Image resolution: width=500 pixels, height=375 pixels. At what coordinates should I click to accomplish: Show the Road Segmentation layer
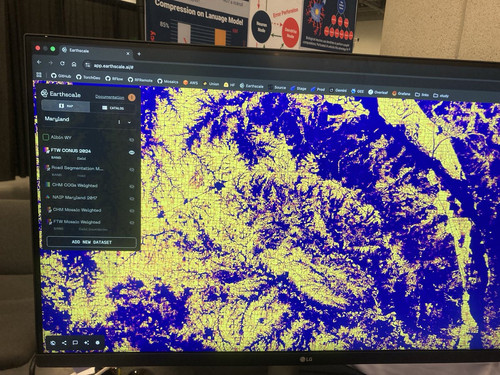132,170
